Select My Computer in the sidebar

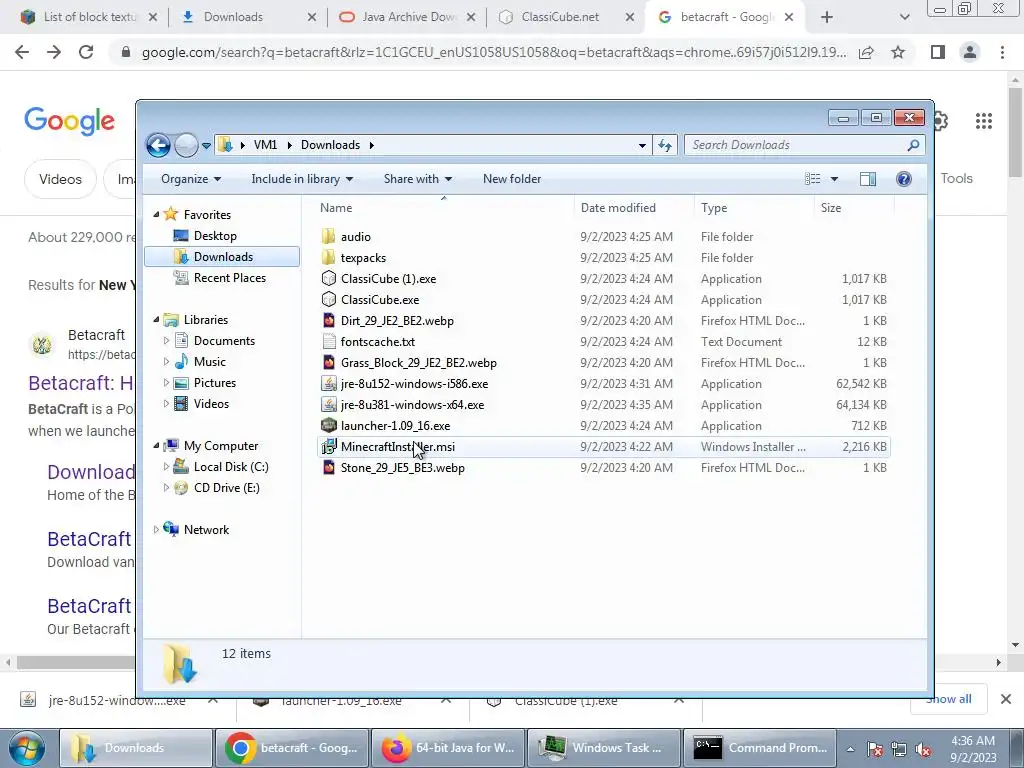[x=220, y=446]
